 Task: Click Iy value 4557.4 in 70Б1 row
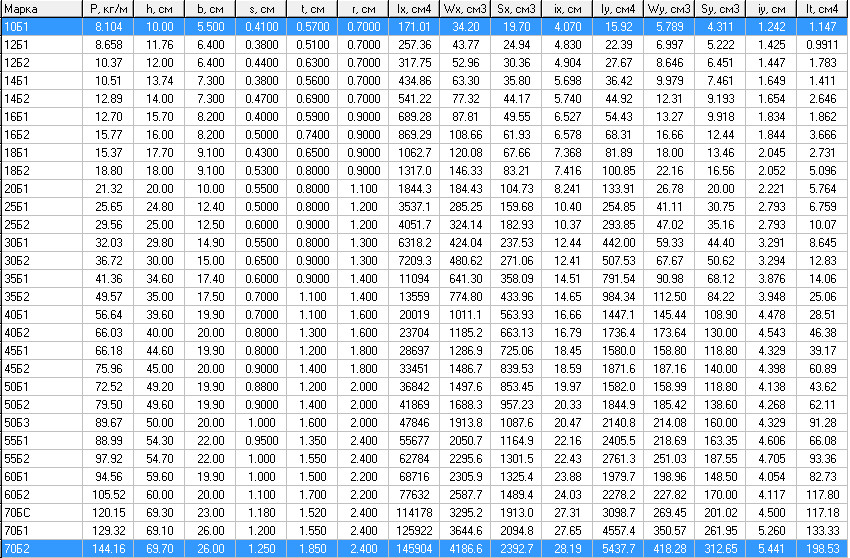618,531
